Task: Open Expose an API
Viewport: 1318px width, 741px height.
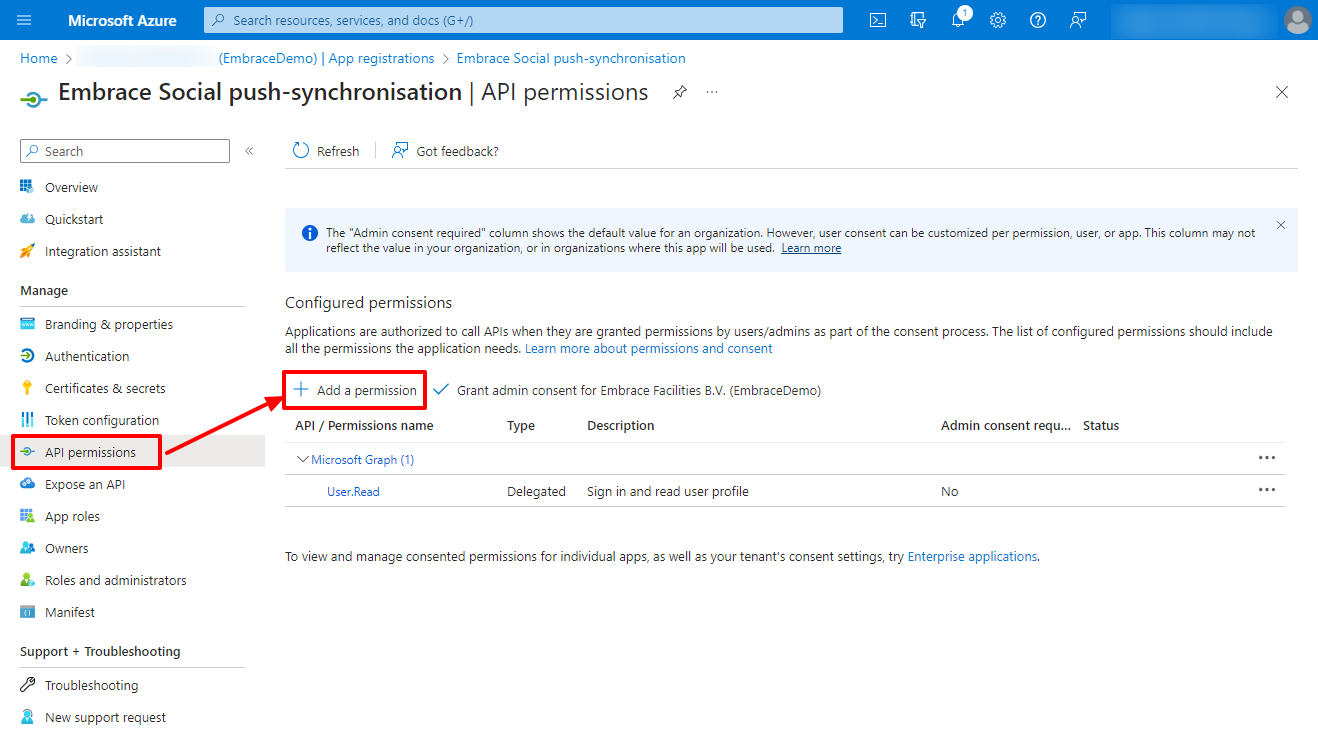Action: (85, 484)
